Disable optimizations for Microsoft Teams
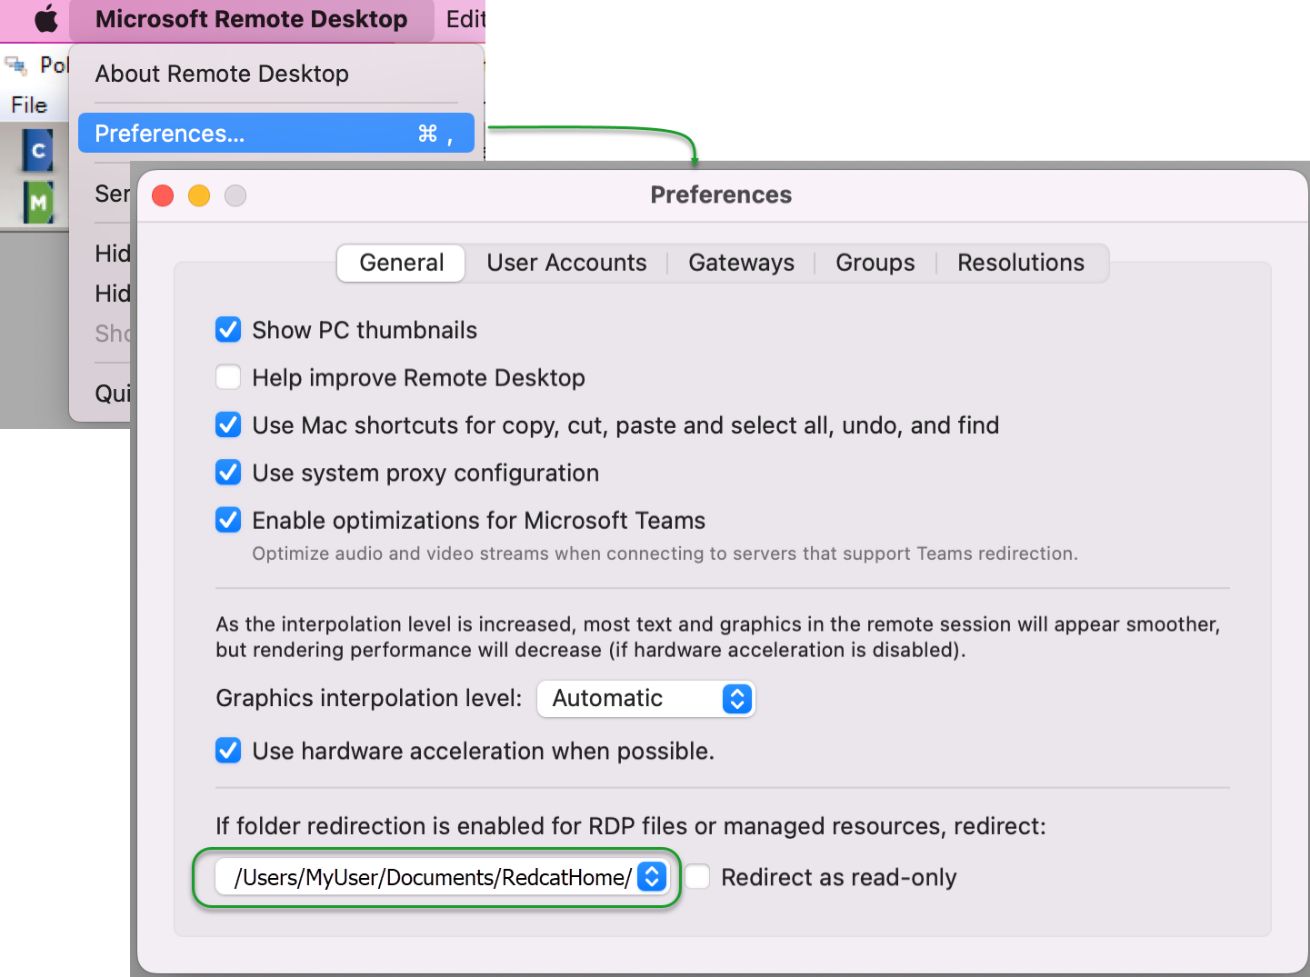 click(229, 521)
